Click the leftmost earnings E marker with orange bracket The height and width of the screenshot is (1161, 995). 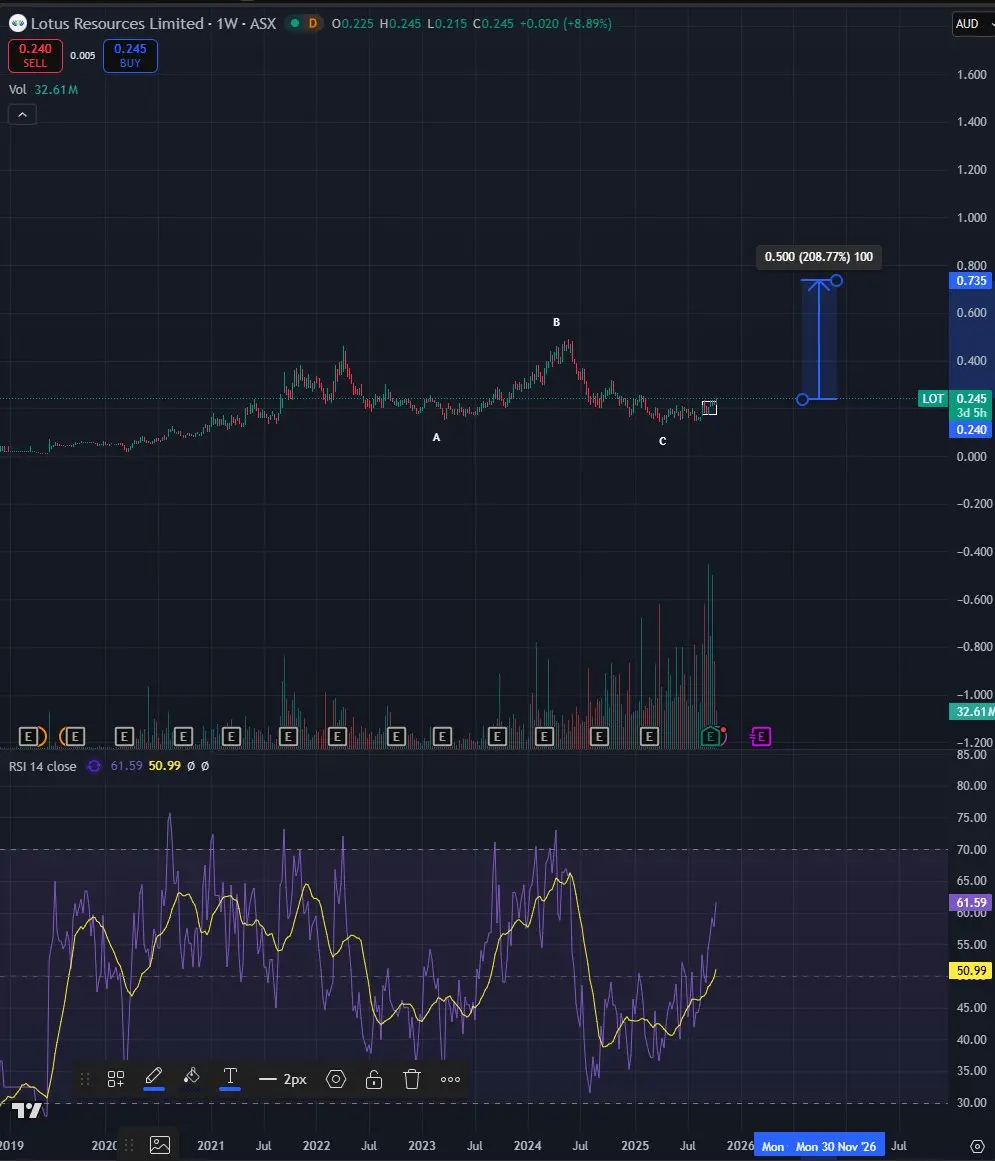tap(29, 736)
